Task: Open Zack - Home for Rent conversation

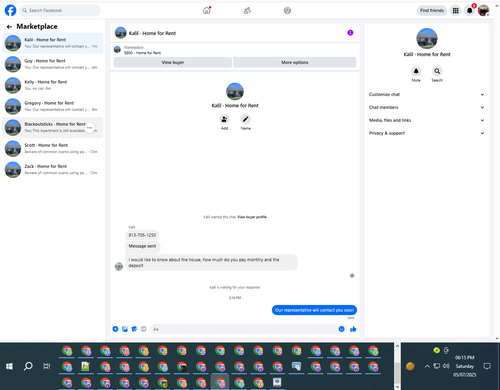Action: pyautogui.click(x=53, y=169)
